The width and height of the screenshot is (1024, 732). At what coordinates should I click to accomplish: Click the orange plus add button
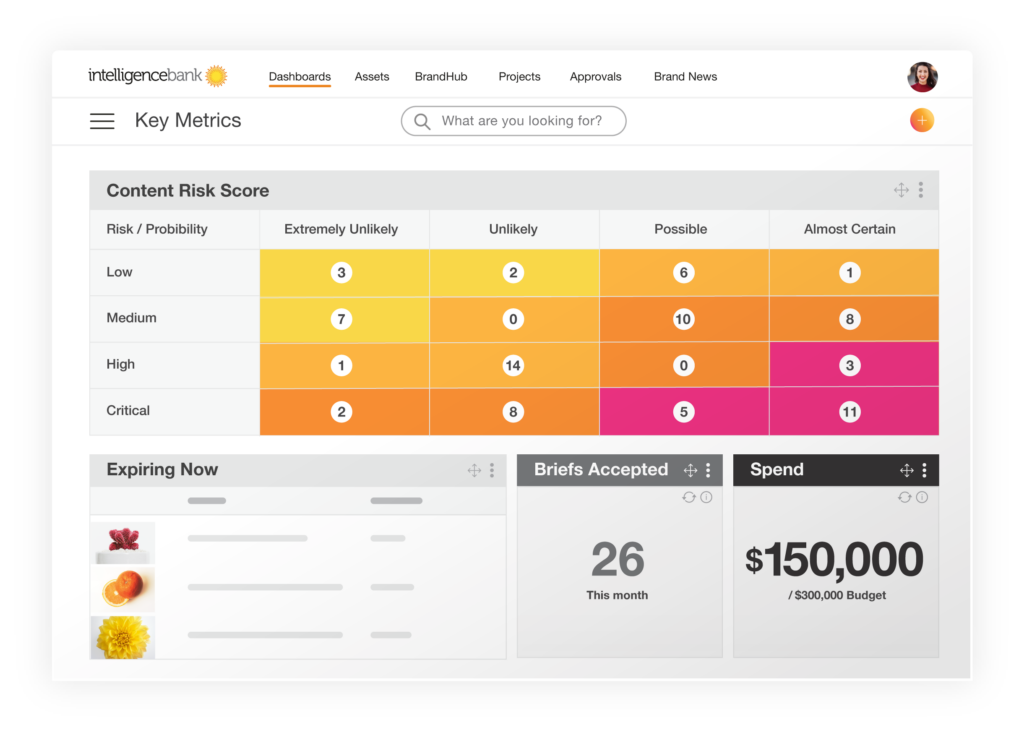(921, 121)
